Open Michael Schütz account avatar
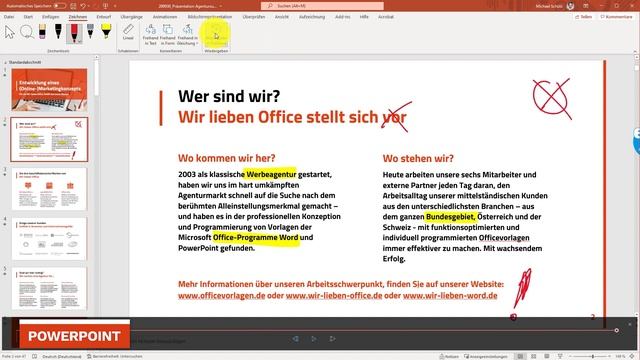Screen dimensions: 640x360 click(570, 6)
